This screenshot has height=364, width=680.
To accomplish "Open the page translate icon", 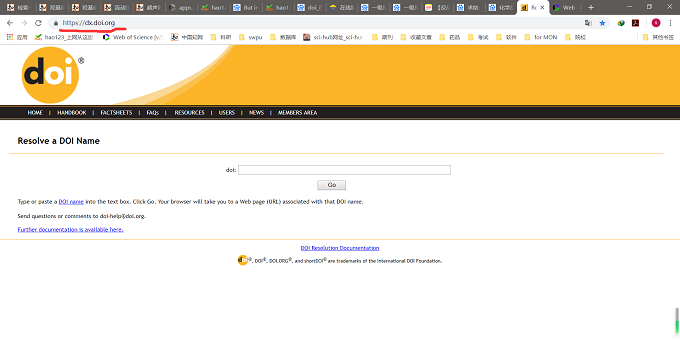I will tap(588, 23).
